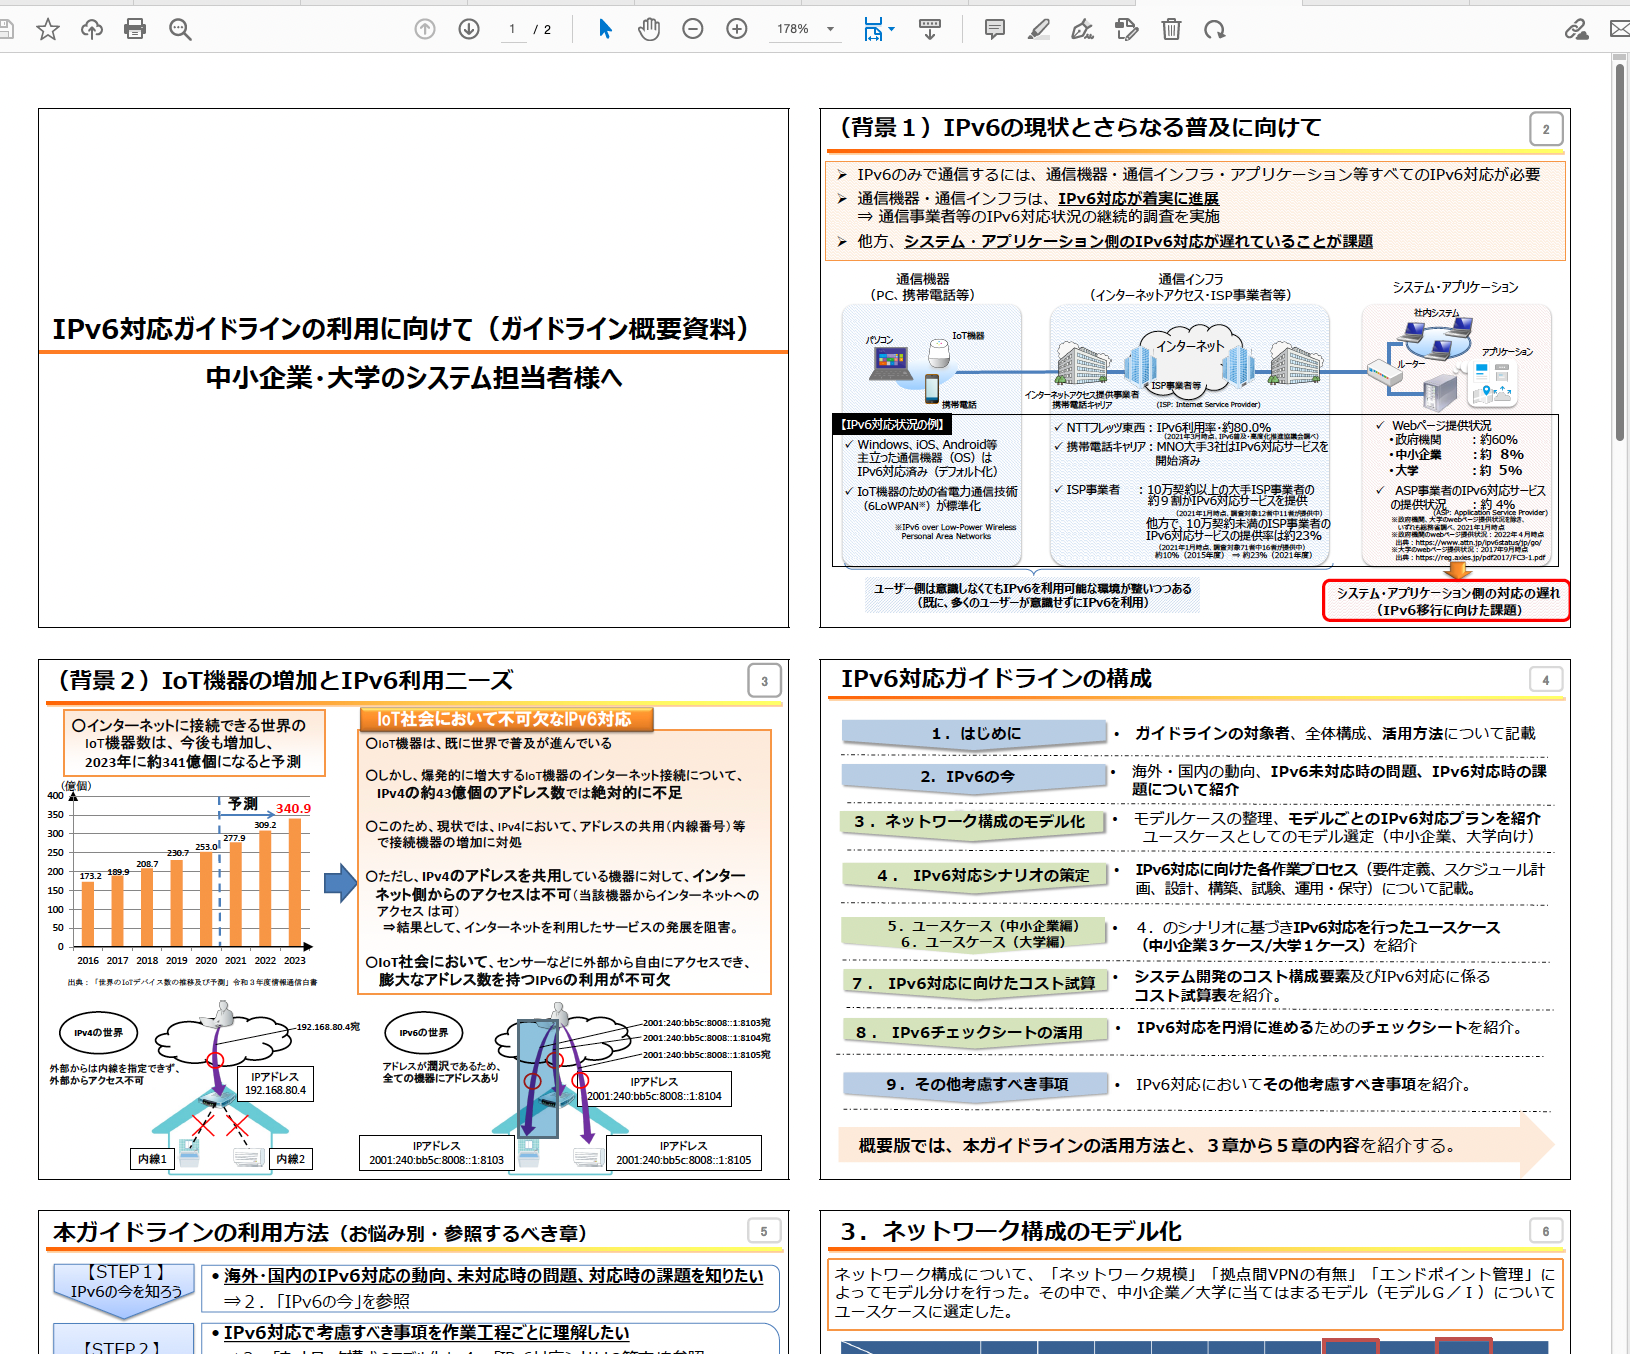Screen dimensions: 1630x1354
Task: Activate the hand panning tool
Action: pos(648,29)
